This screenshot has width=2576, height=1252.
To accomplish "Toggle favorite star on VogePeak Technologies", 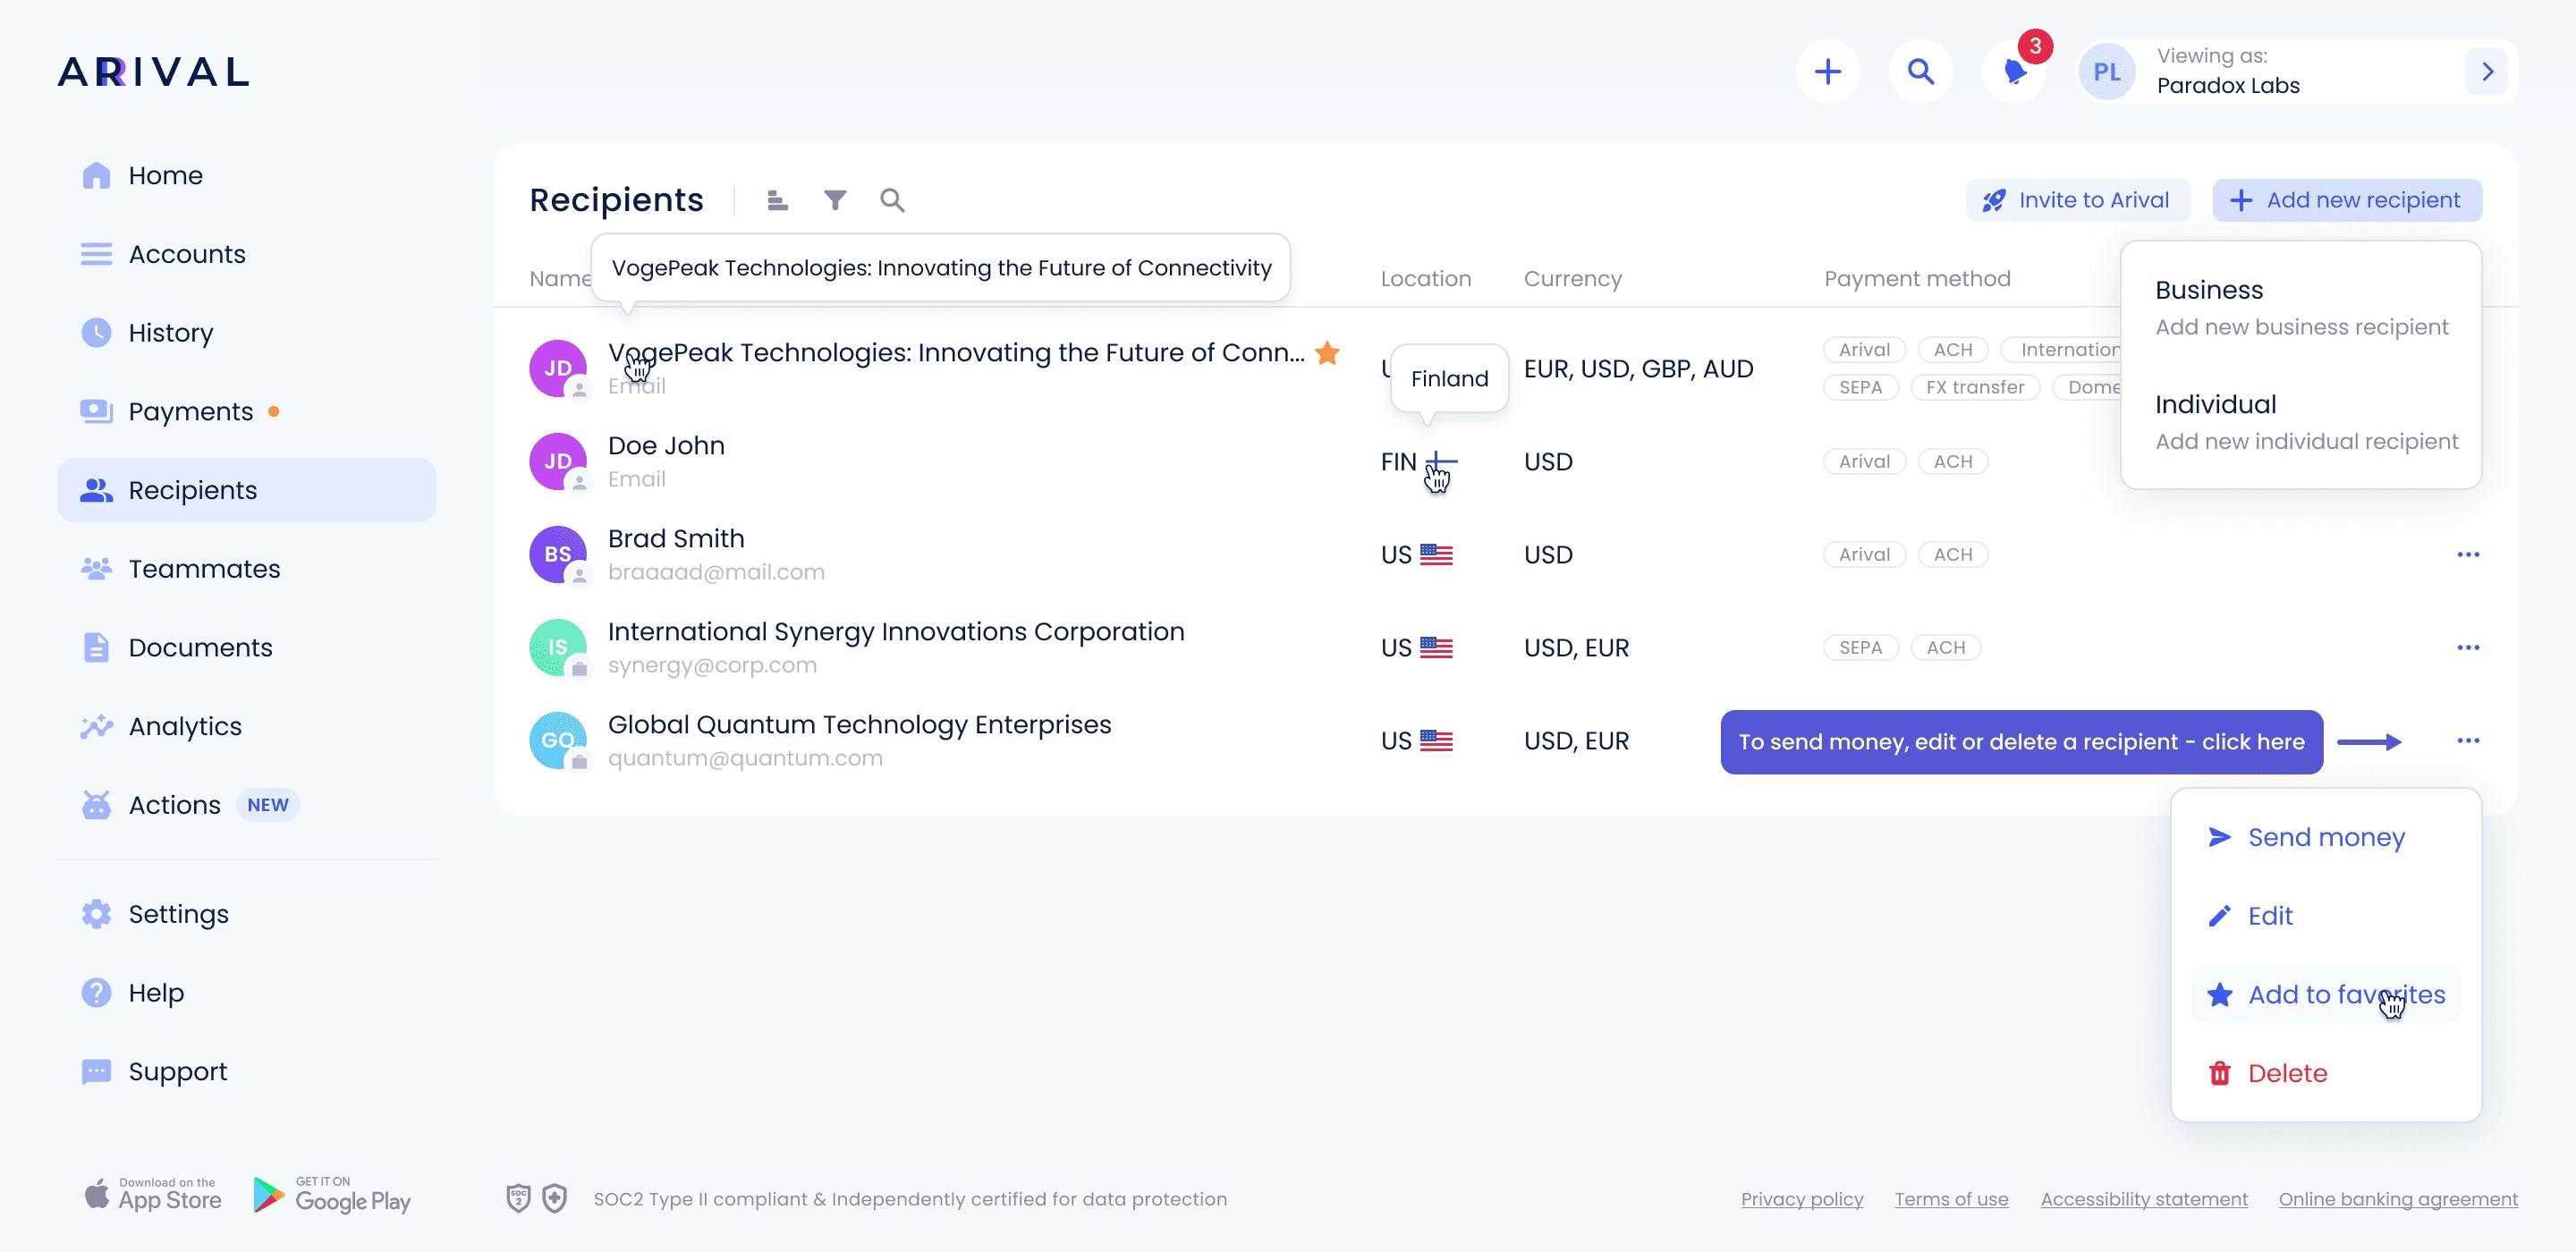I will (1327, 353).
